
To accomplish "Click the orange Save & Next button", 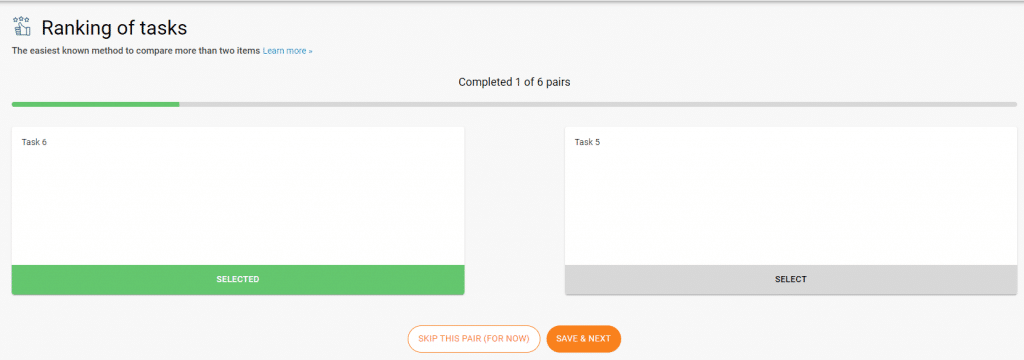I will pyautogui.click(x=584, y=339).
